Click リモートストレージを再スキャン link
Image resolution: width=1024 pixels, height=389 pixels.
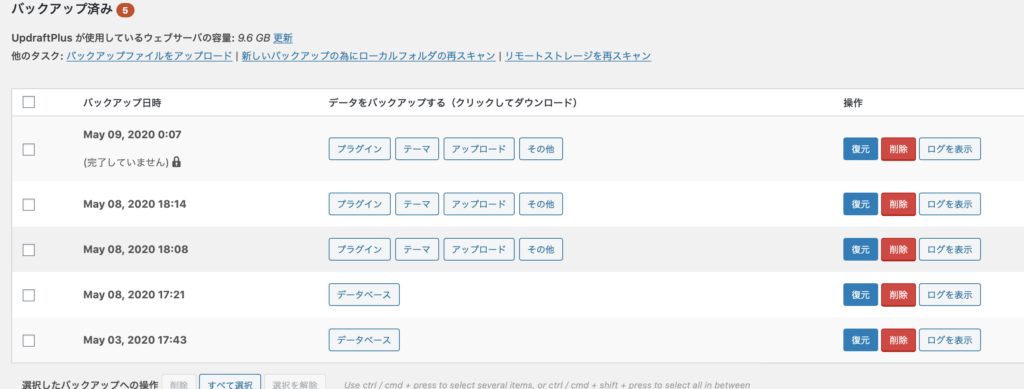point(578,56)
